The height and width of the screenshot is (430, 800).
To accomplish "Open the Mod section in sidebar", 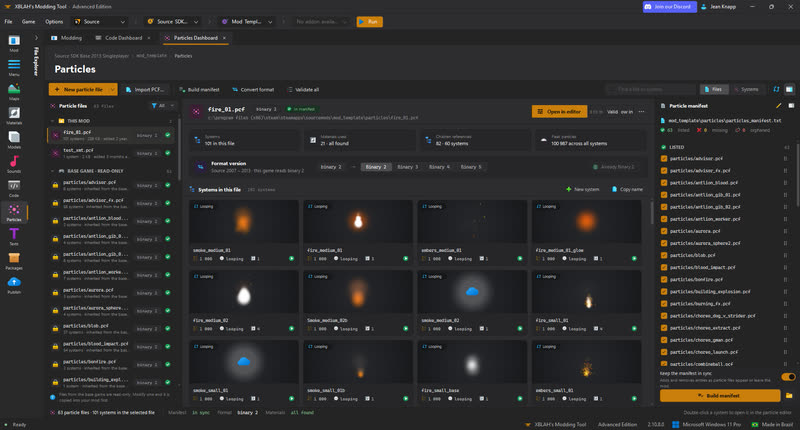I will pos(14,44).
